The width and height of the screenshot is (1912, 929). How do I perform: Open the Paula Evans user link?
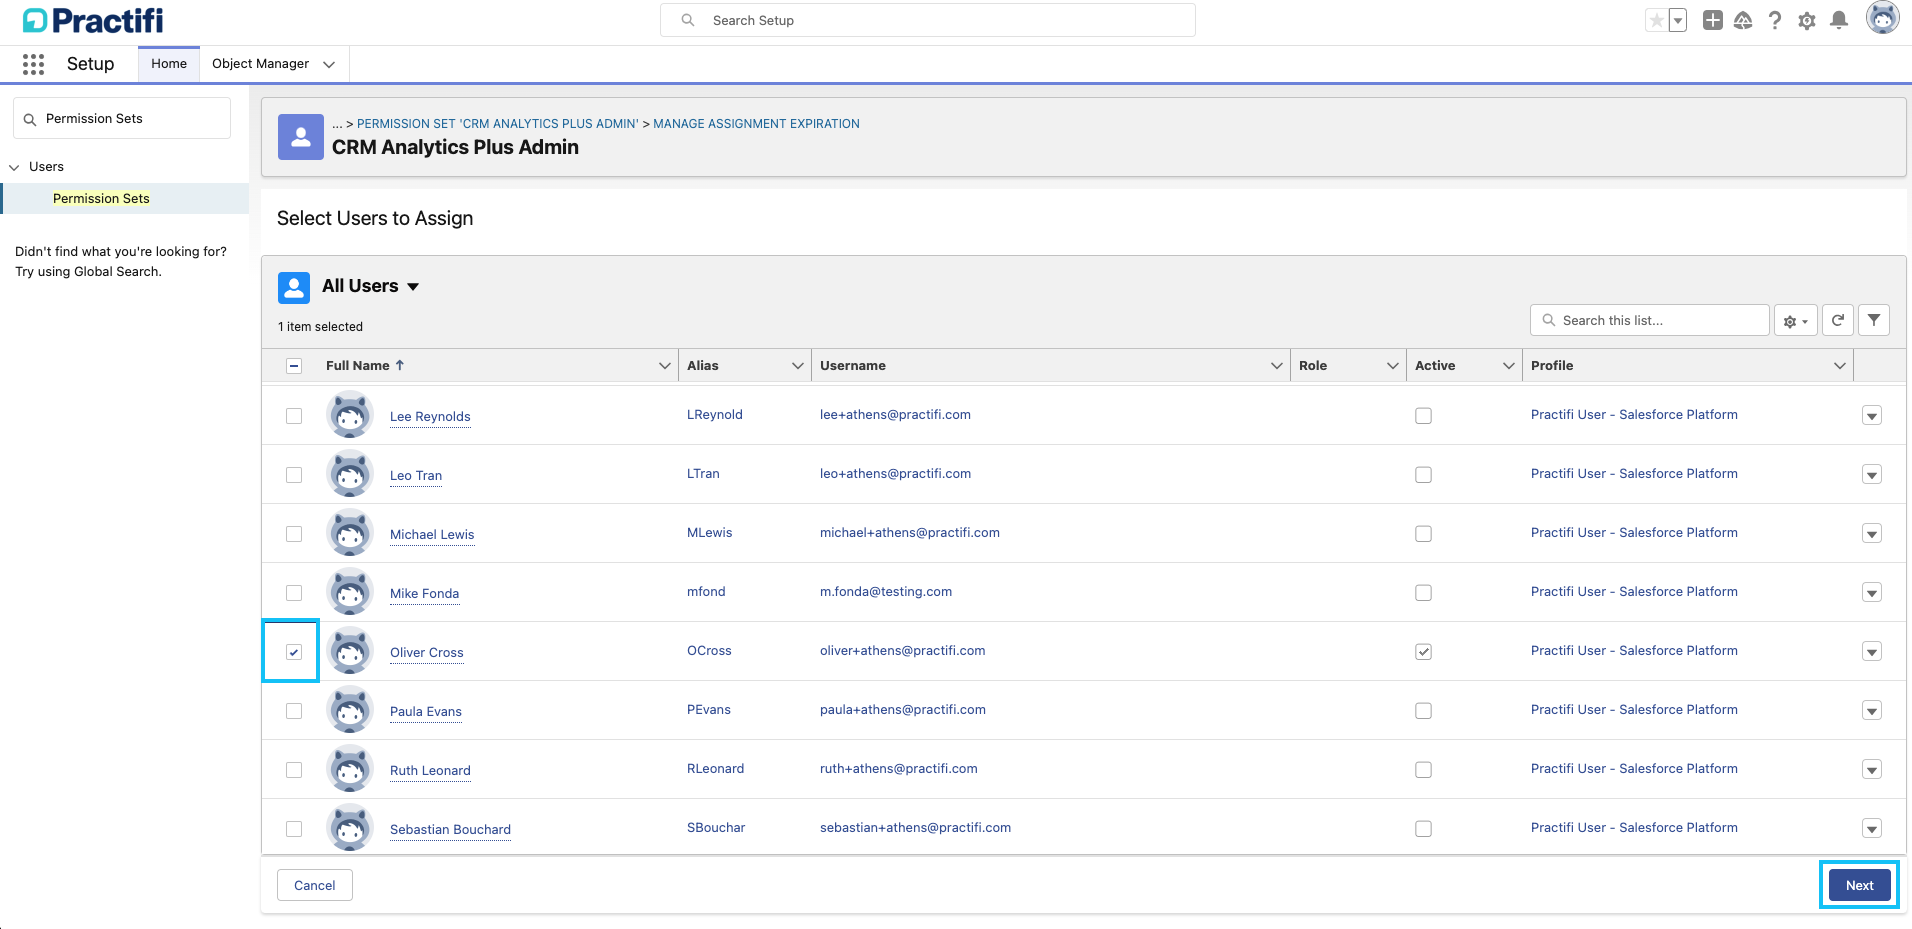[x=426, y=711]
